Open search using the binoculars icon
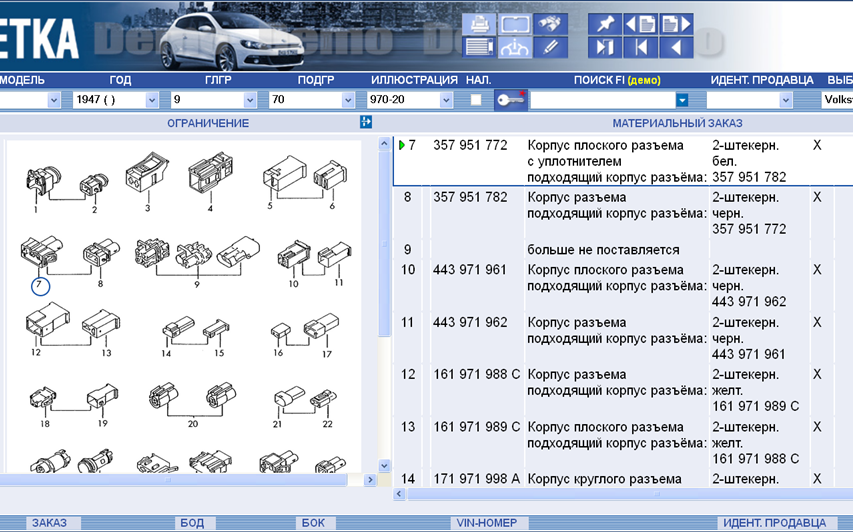Screen dimensions: 856x532 pyautogui.click(x=550, y=25)
